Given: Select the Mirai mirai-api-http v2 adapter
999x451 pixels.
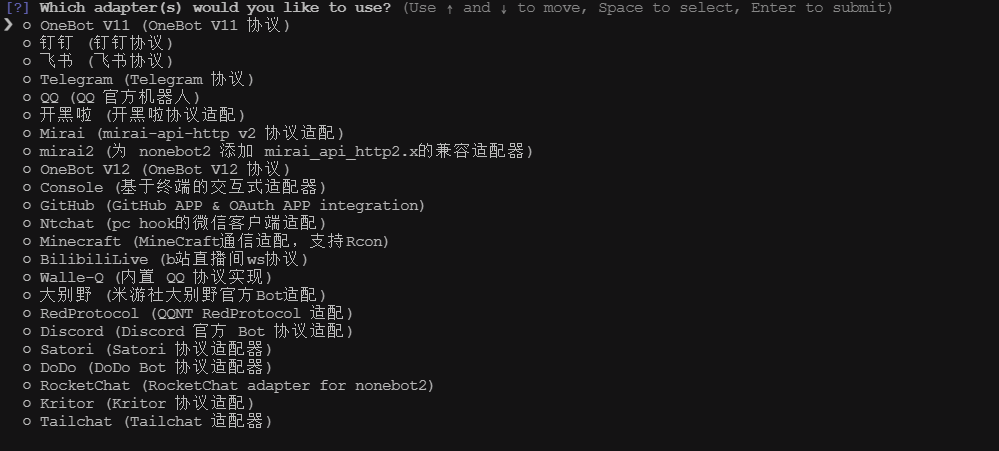Looking at the screenshot, I should coord(183,133).
